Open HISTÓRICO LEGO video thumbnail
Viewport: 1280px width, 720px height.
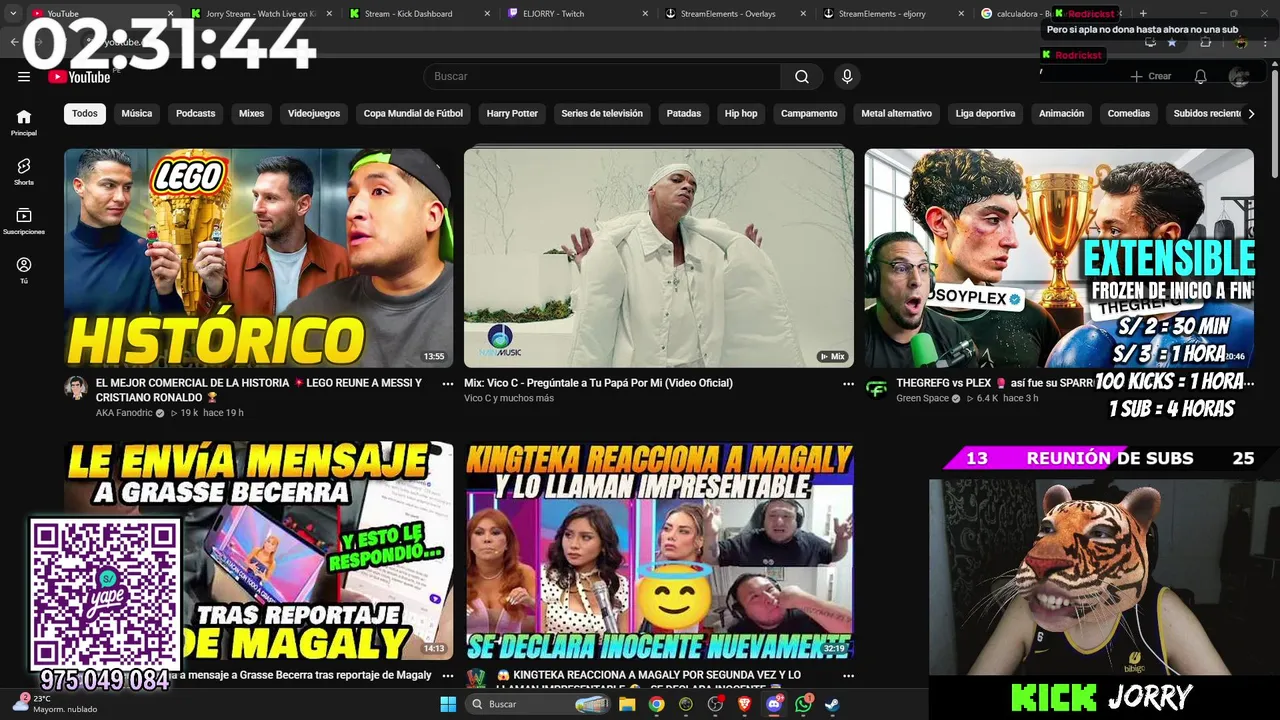tap(259, 258)
